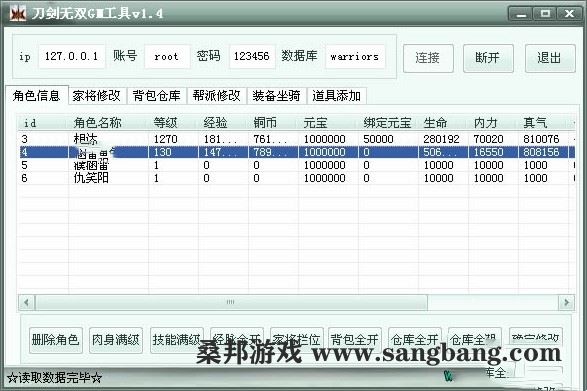
Task: Select the row for character 仇笑阳
Action: [x=296, y=178]
